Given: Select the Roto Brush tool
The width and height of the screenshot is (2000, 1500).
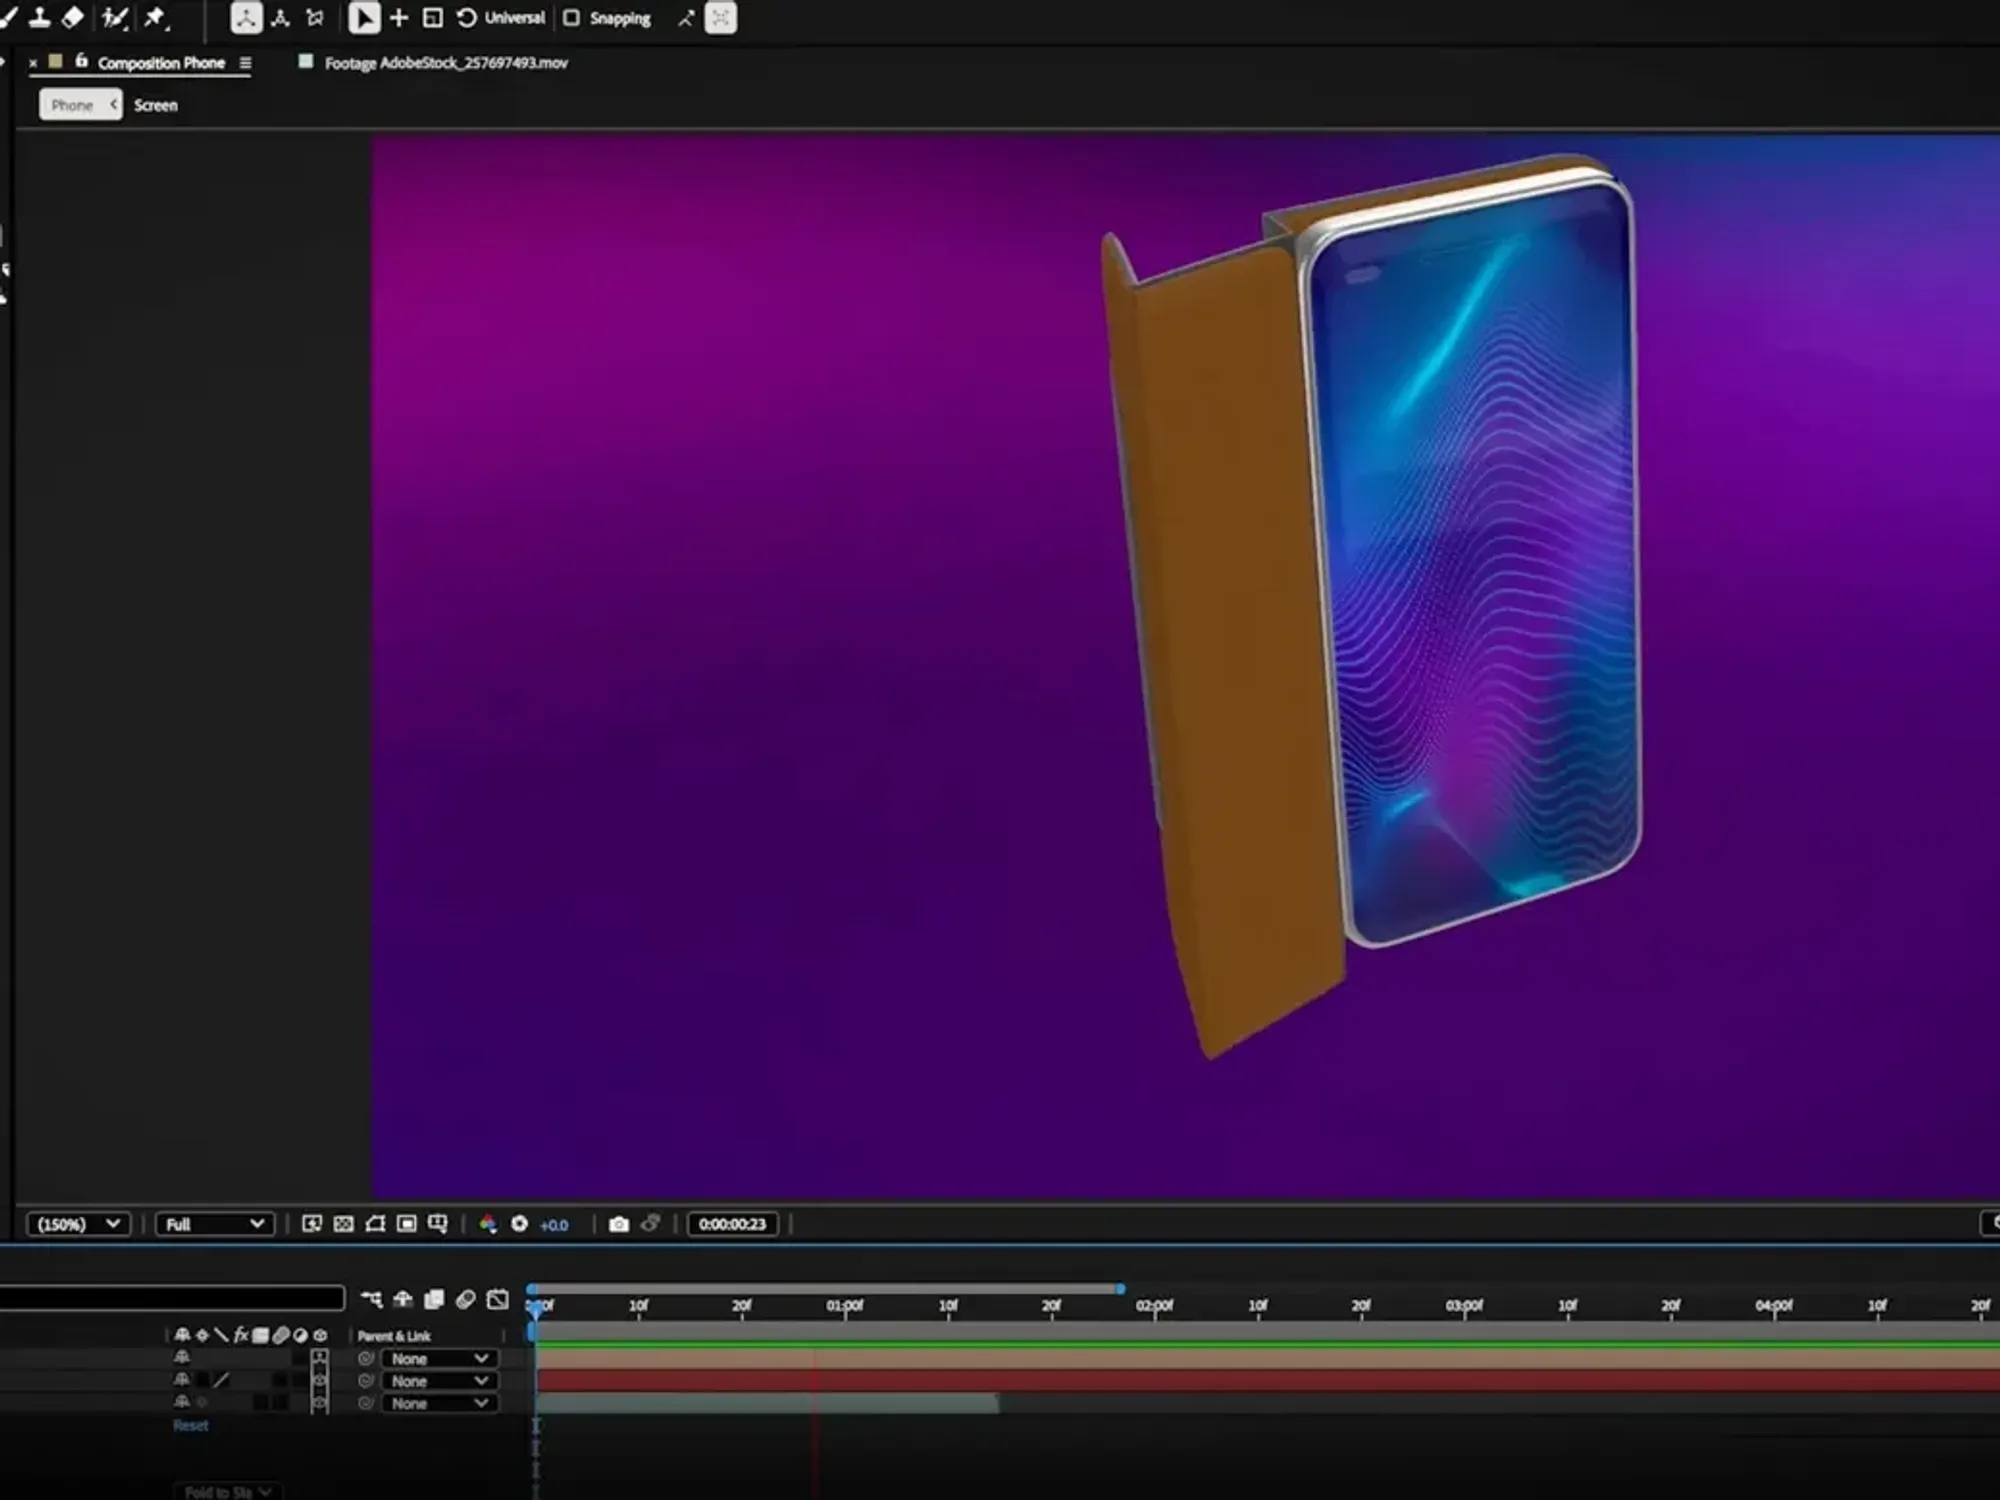Looking at the screenshot, I should (x=115, y=17).
